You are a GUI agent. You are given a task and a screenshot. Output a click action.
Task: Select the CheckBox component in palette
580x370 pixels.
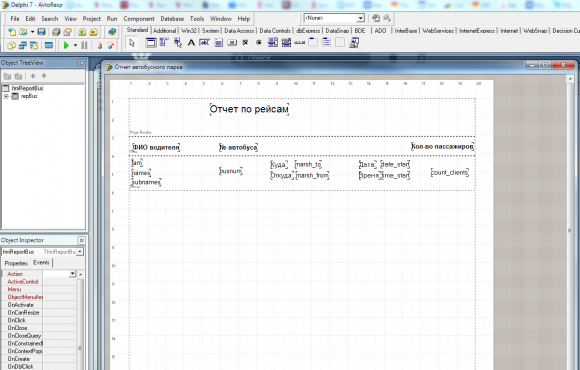click(x=245, y=43)
